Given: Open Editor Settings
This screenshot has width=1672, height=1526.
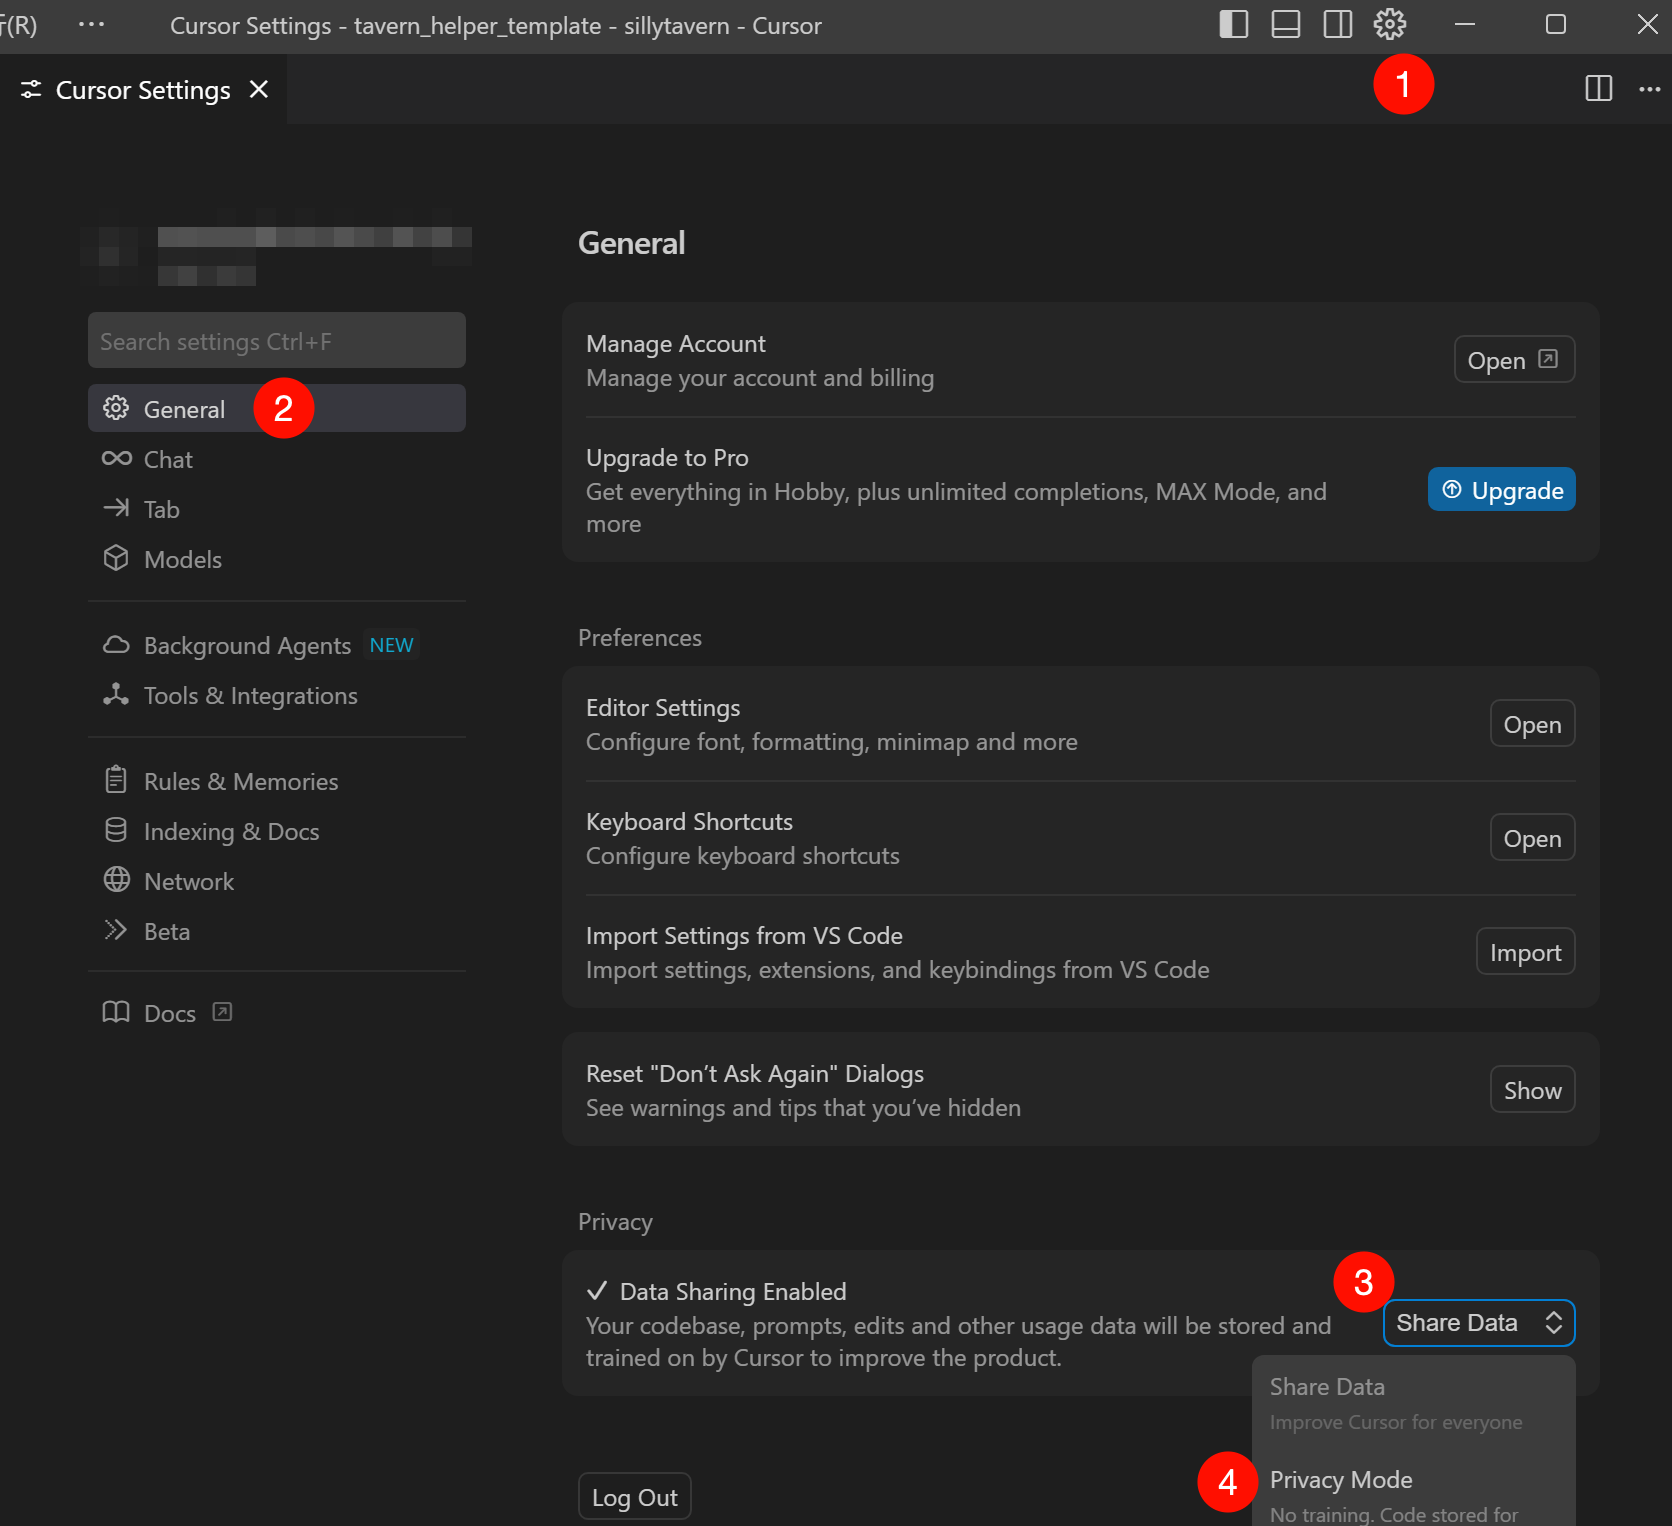Looking at the screenshot, I should (1532, 724).
